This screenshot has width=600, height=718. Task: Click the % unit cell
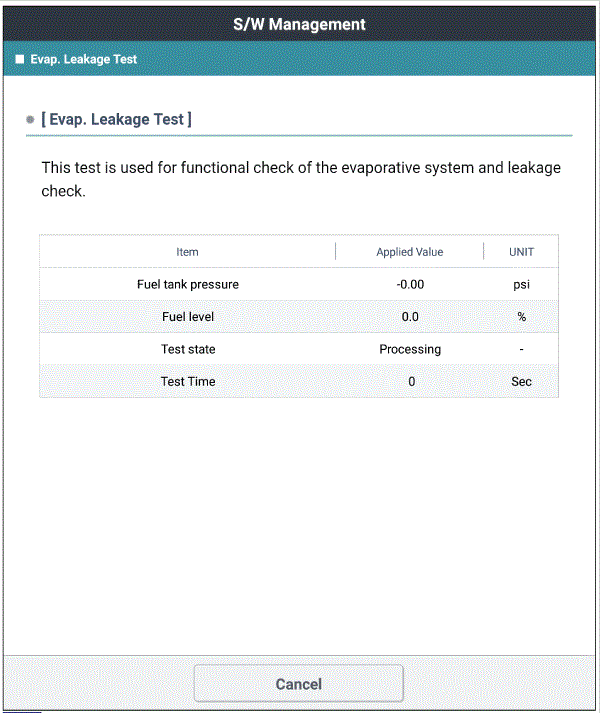click(521, 317)
